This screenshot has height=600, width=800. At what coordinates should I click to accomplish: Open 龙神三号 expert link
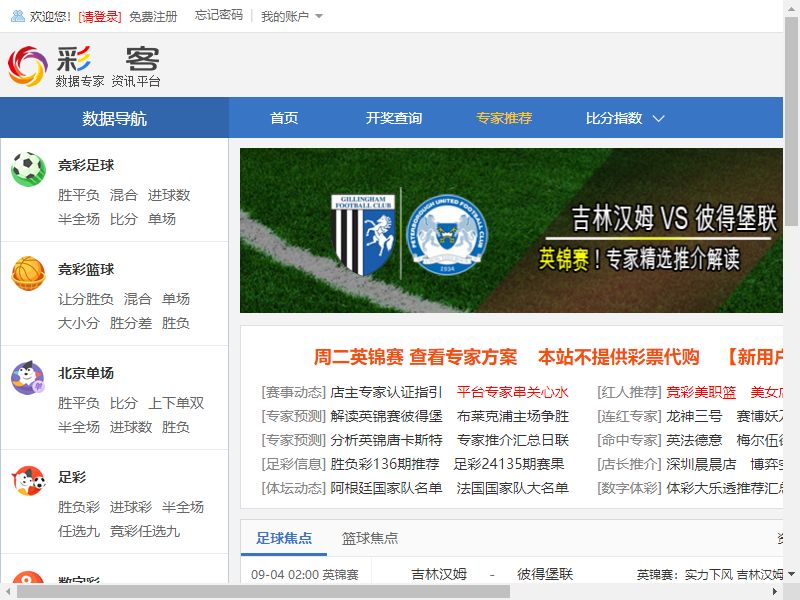pos(694,416)
